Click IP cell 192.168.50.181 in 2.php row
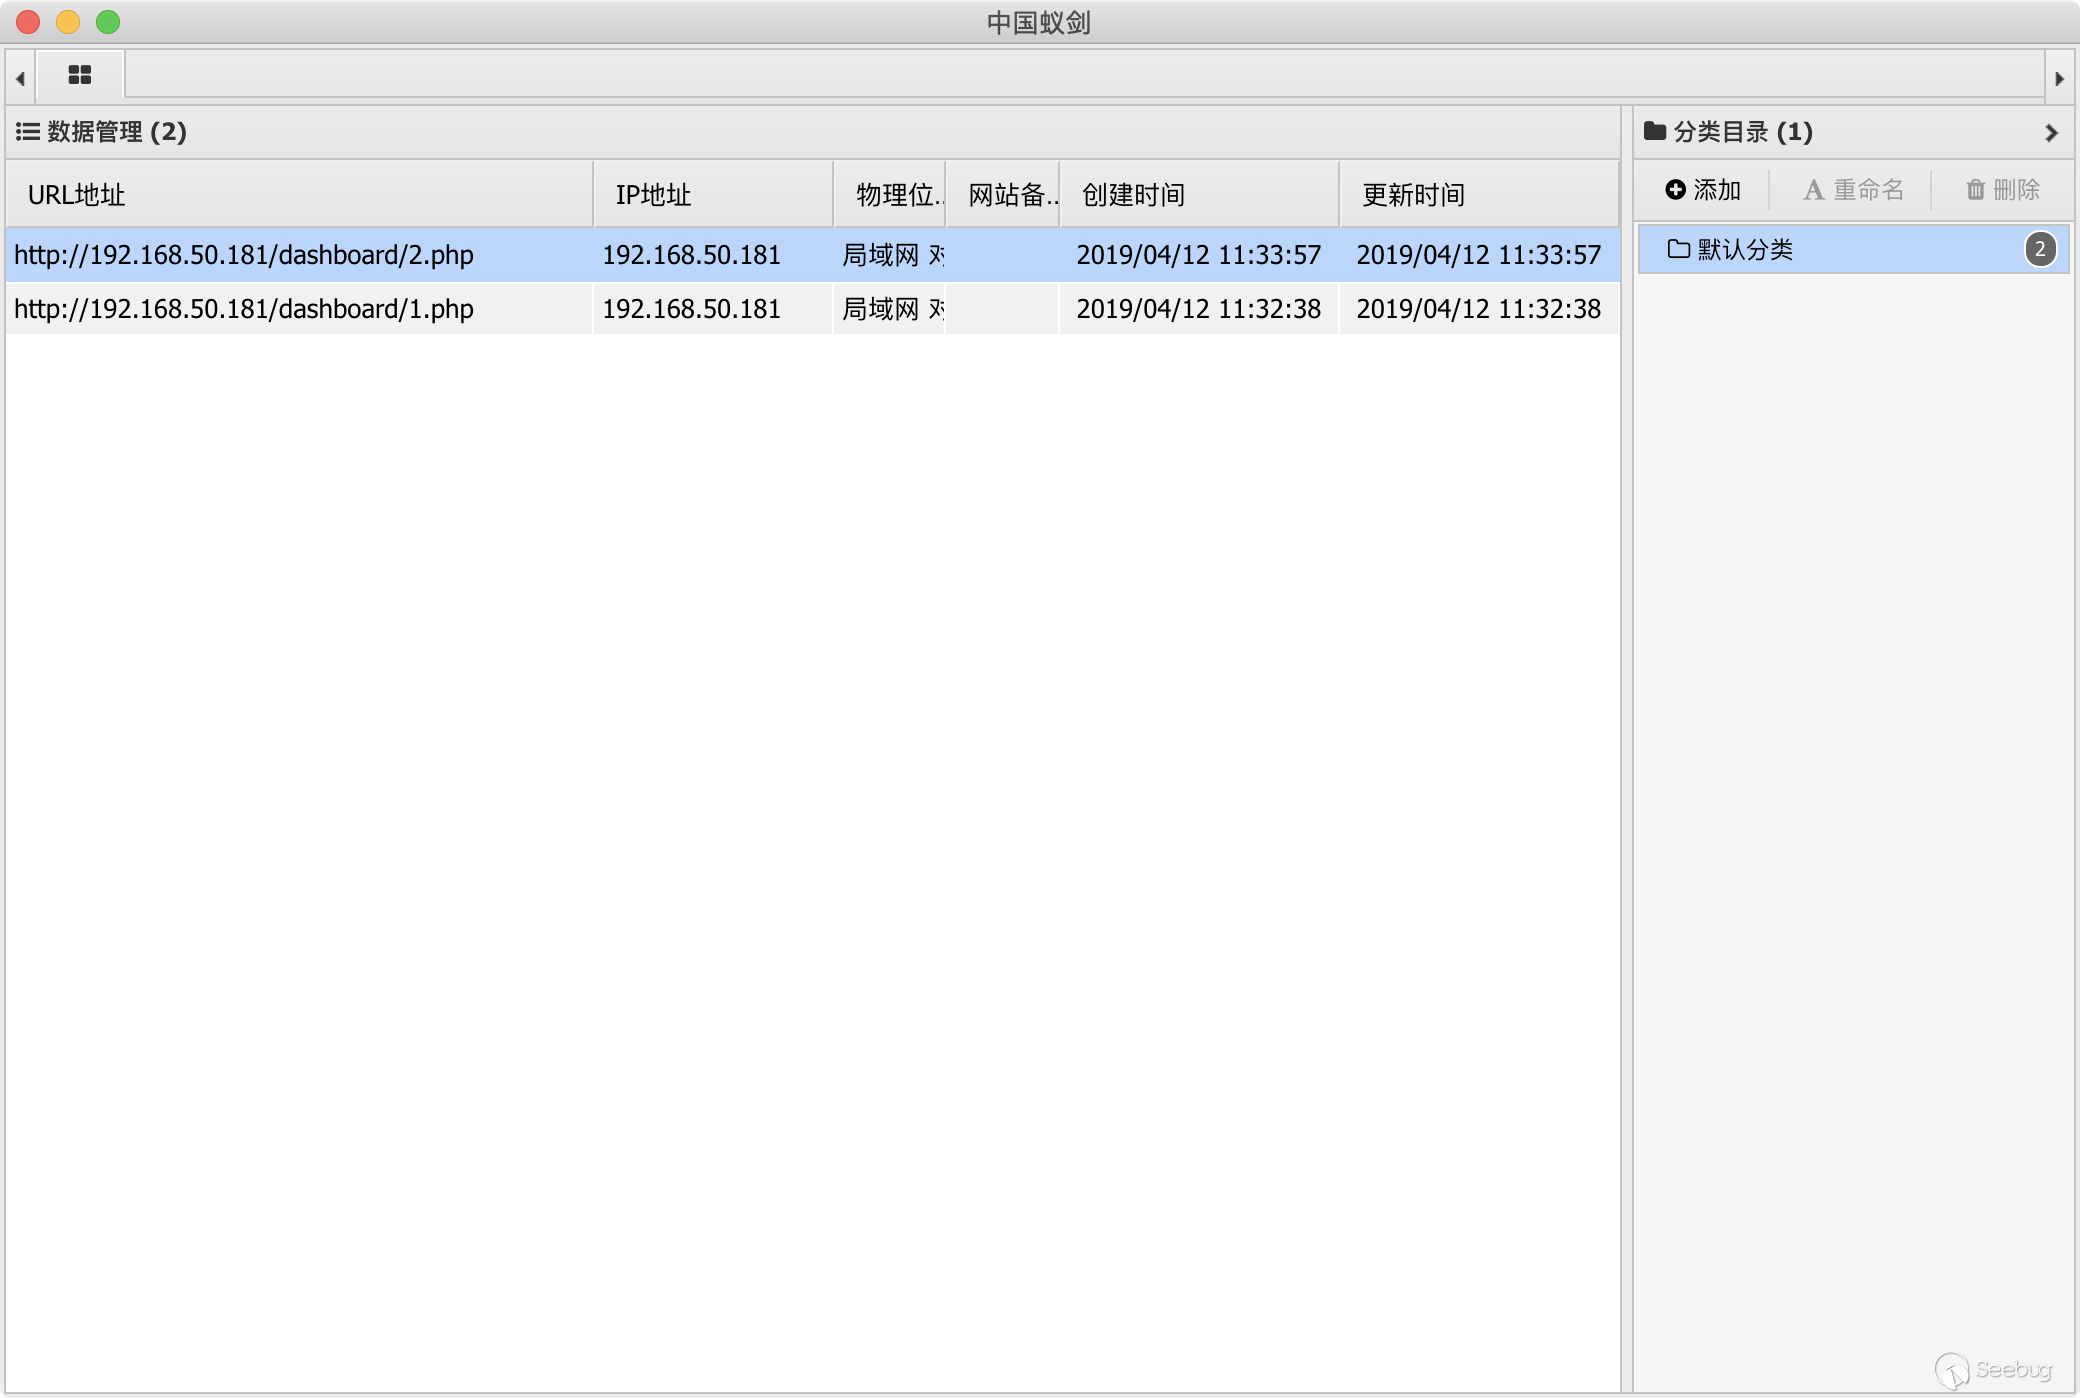The image size is (2080, 1398). tap(713, 255)
